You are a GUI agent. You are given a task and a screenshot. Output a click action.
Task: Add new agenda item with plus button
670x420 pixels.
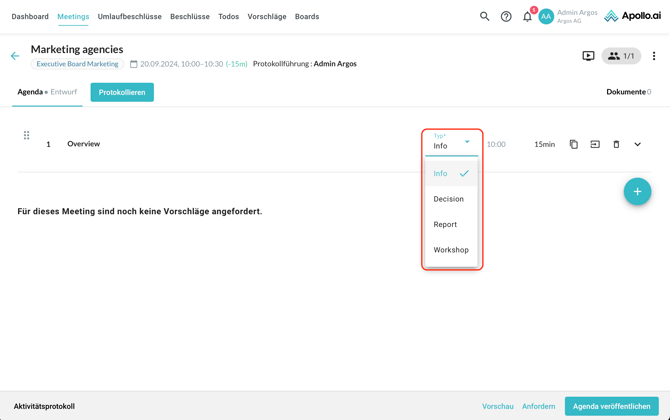(x=637, y=191)
